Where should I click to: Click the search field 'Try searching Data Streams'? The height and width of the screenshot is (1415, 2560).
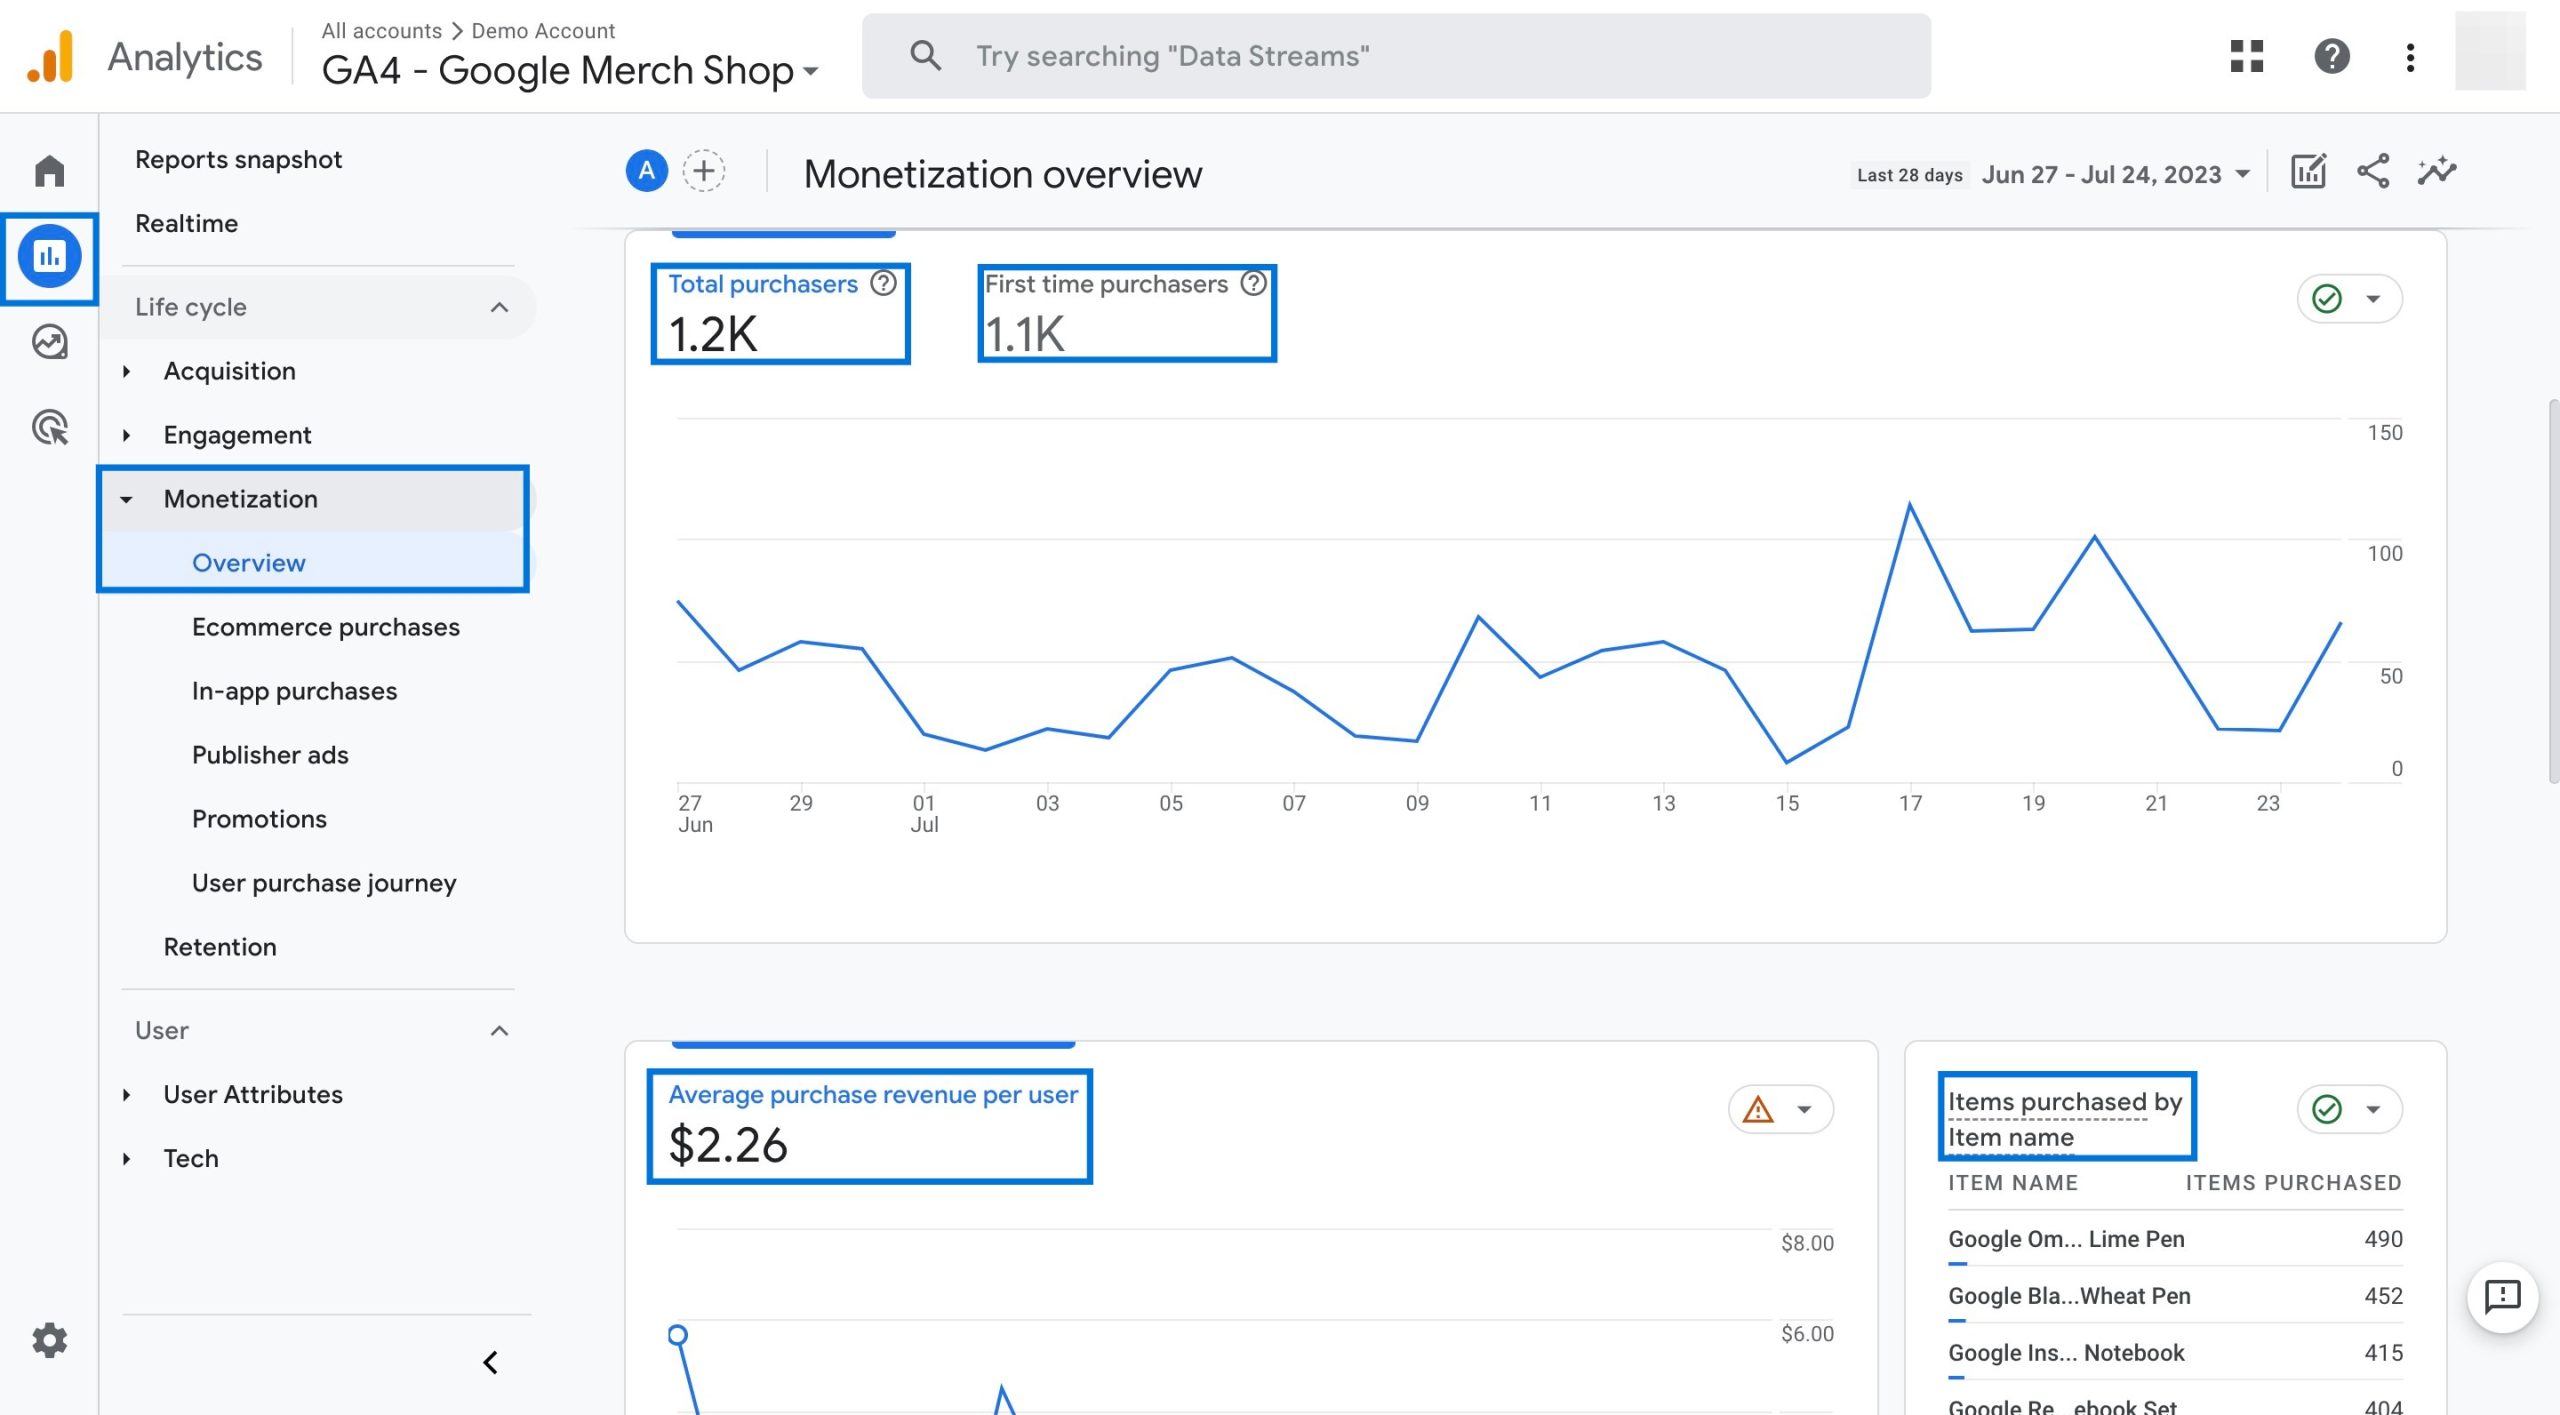[x=1396, y=56]
